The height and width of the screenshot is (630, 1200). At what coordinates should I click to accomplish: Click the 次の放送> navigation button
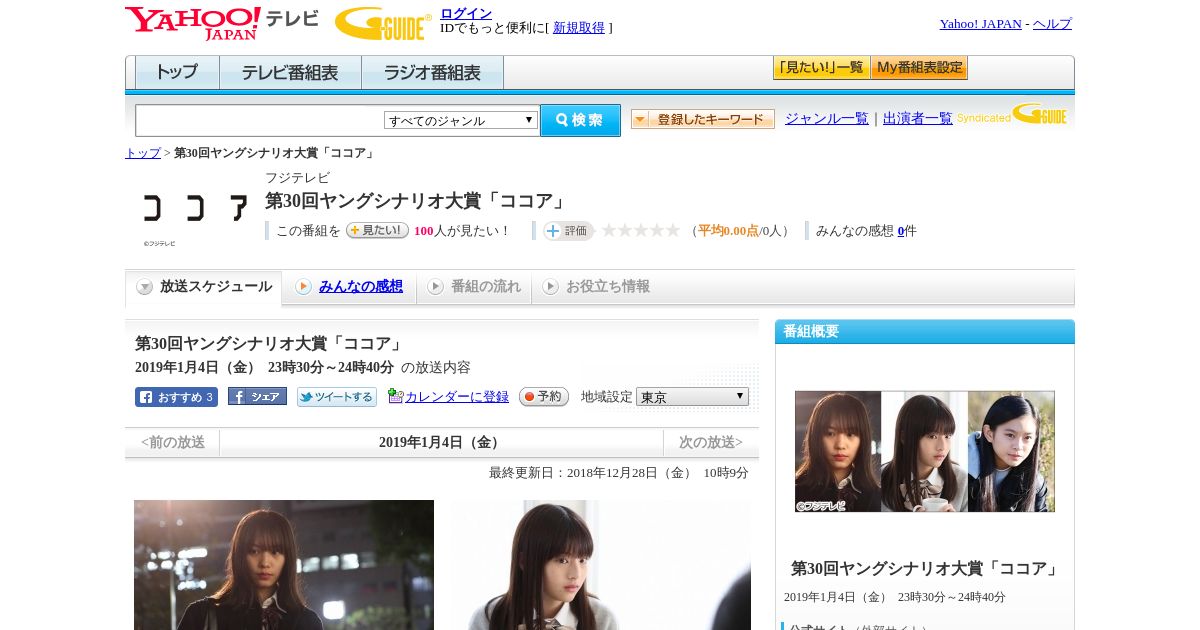click(711, 443)
